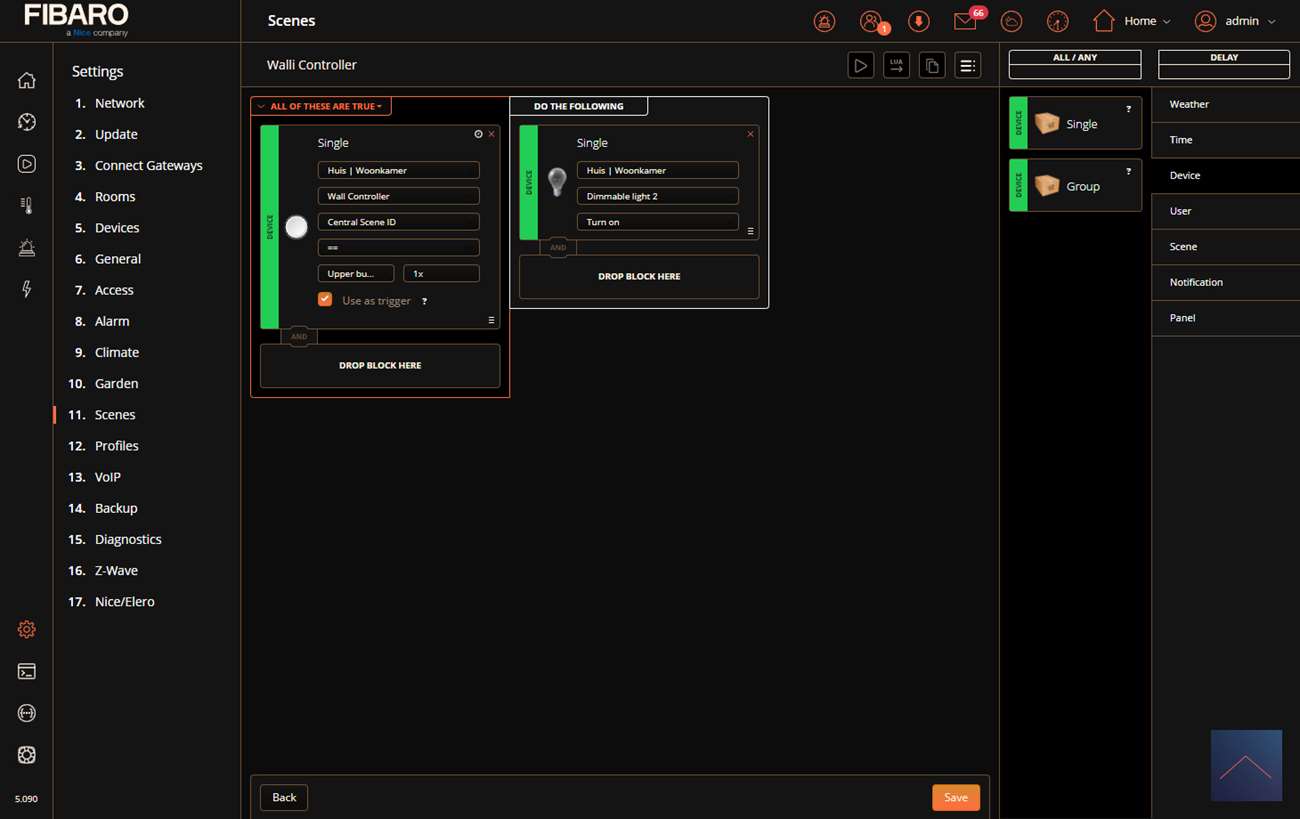Click the Back button
Viewport: 1300px width, 819px height.
[x=284, y=797]
